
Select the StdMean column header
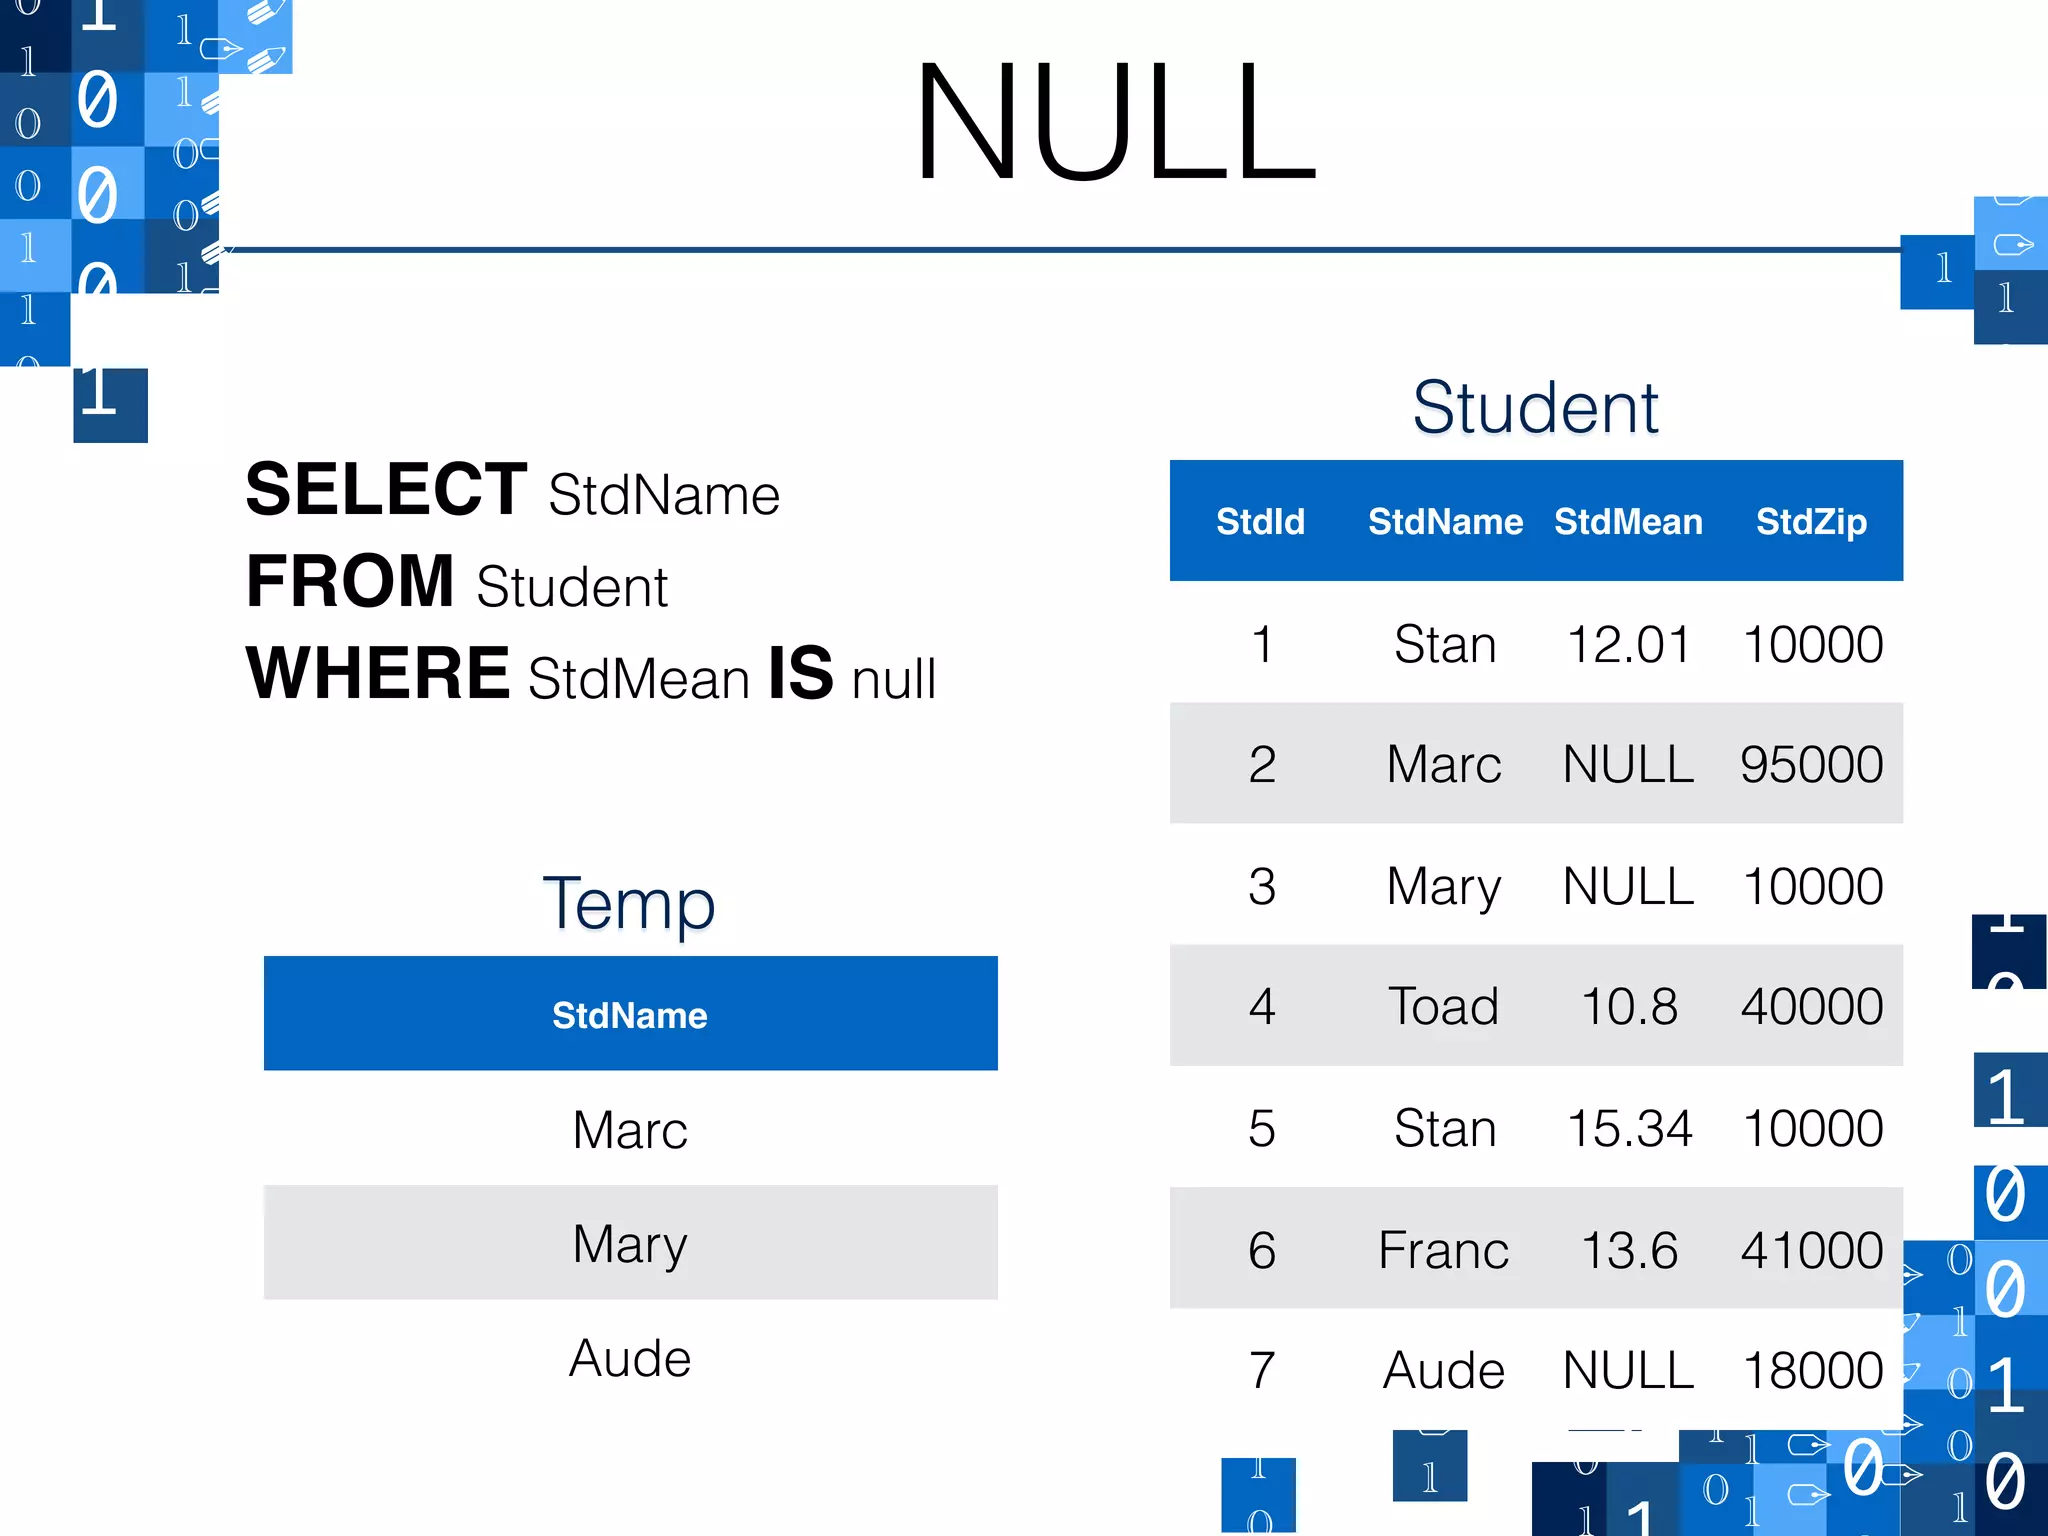(1628, 521)
